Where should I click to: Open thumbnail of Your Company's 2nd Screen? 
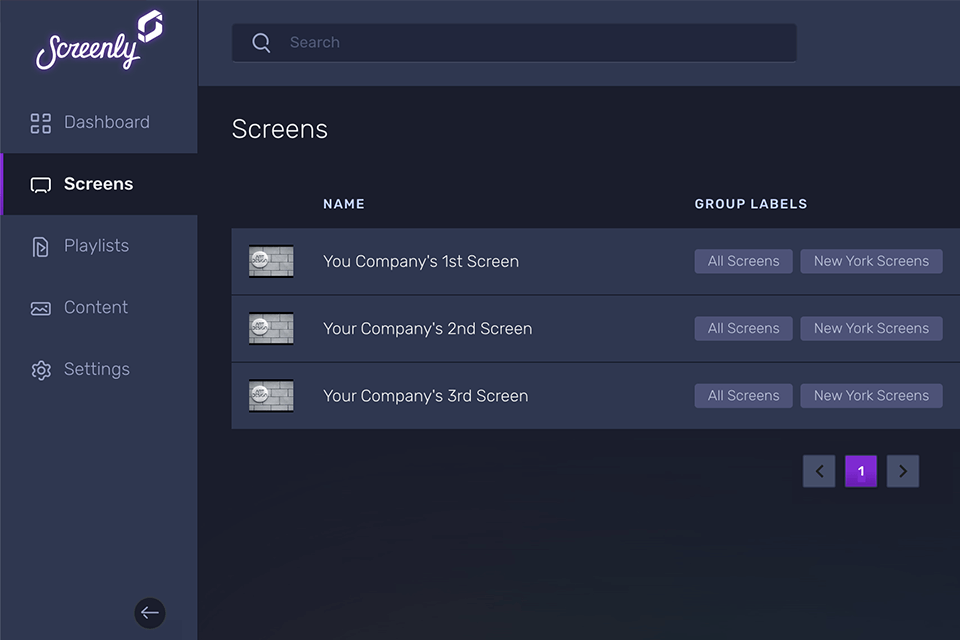pyautogui.click(x=271, y=329)
